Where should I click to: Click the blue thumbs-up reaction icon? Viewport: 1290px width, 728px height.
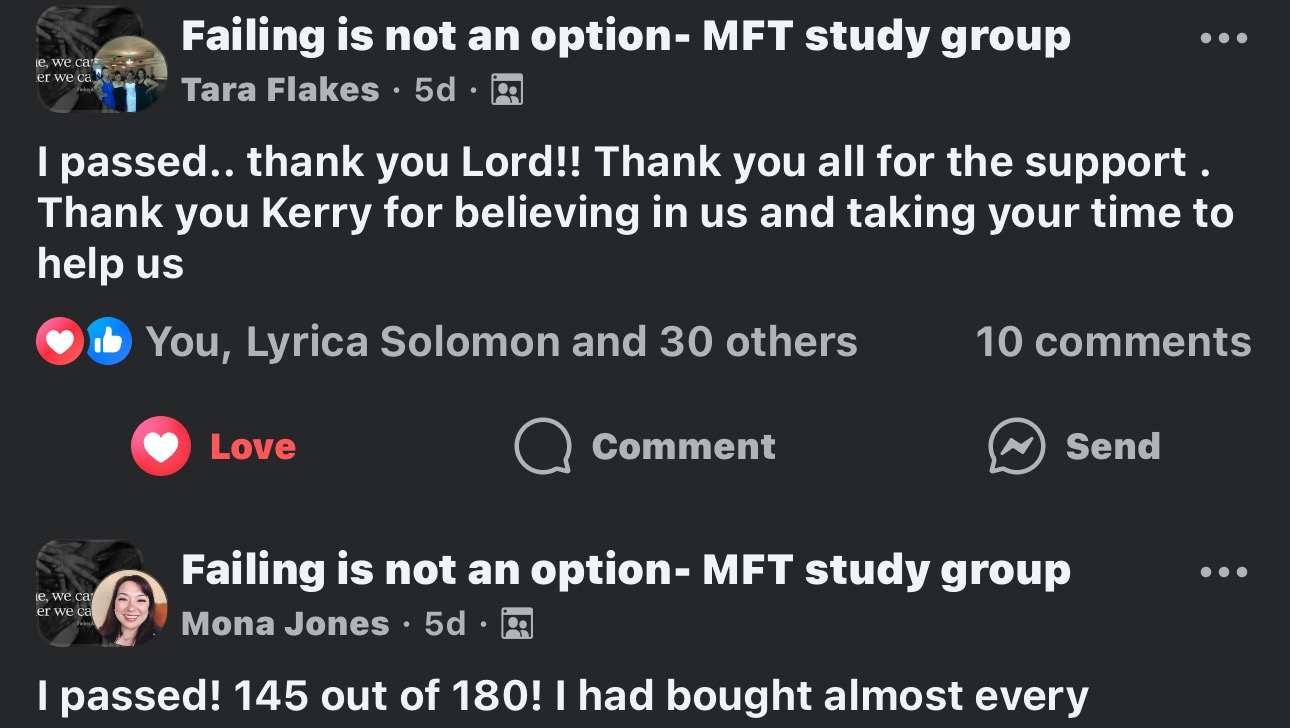(109, 342)
